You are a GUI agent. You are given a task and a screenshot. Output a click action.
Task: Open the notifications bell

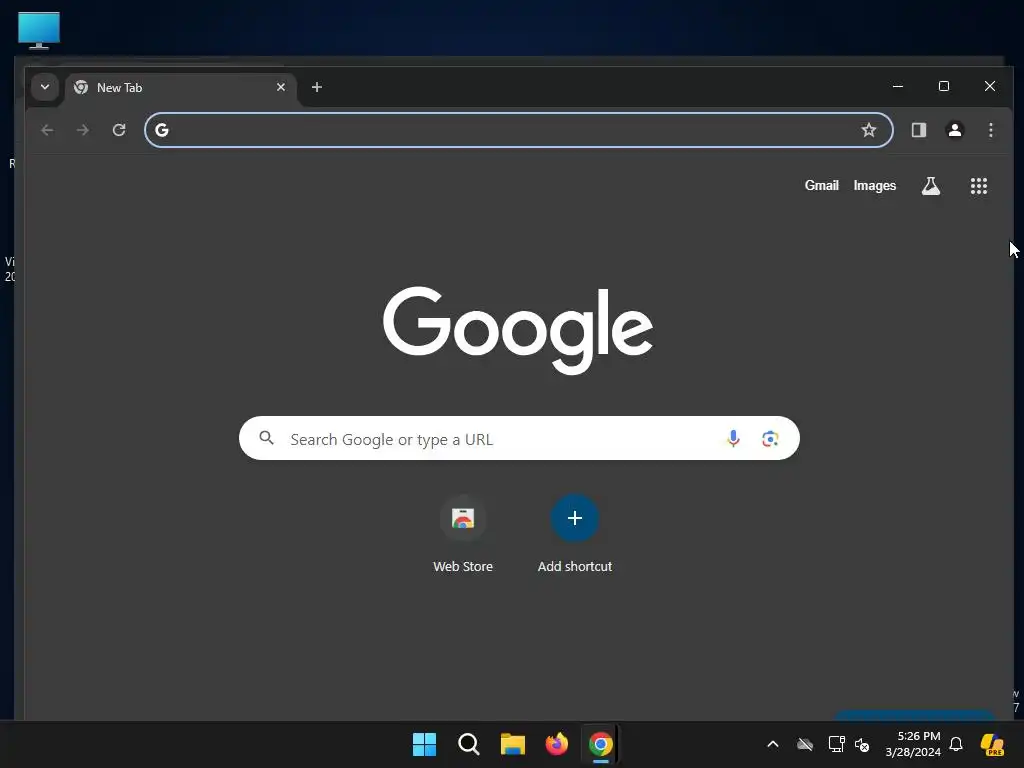coord(956,744)
